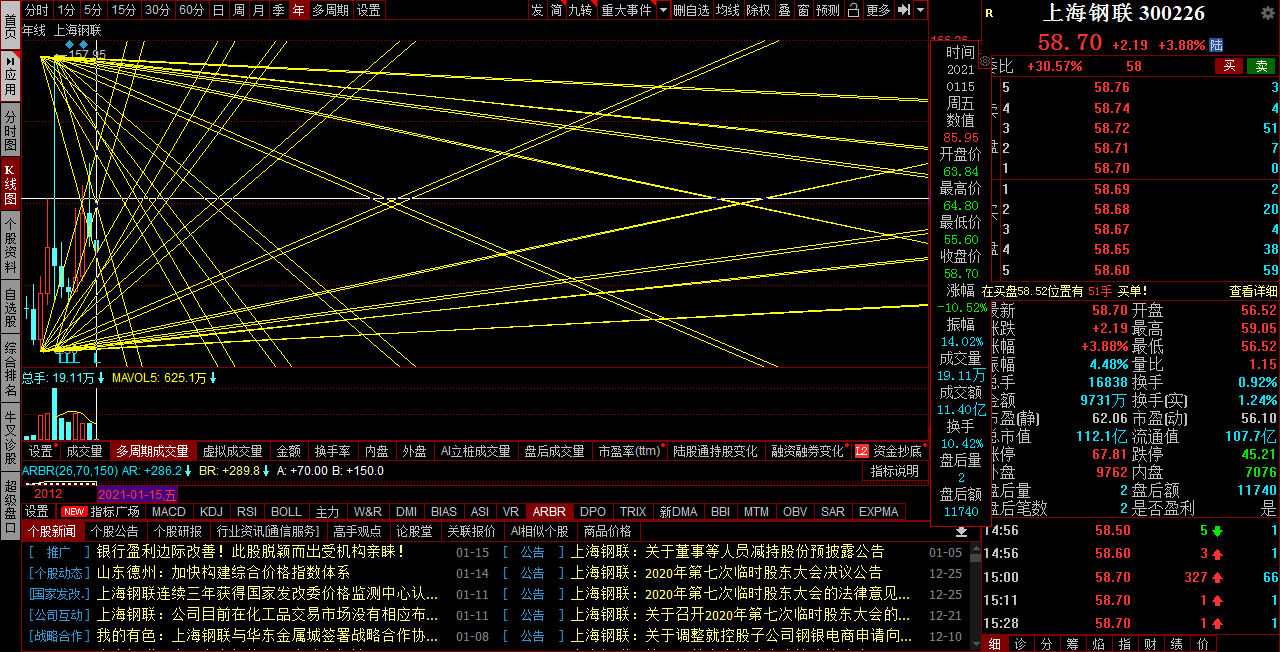Toggle the 预测 forecast option
This screenshot has height=652, width=1280.
(828, 10)
